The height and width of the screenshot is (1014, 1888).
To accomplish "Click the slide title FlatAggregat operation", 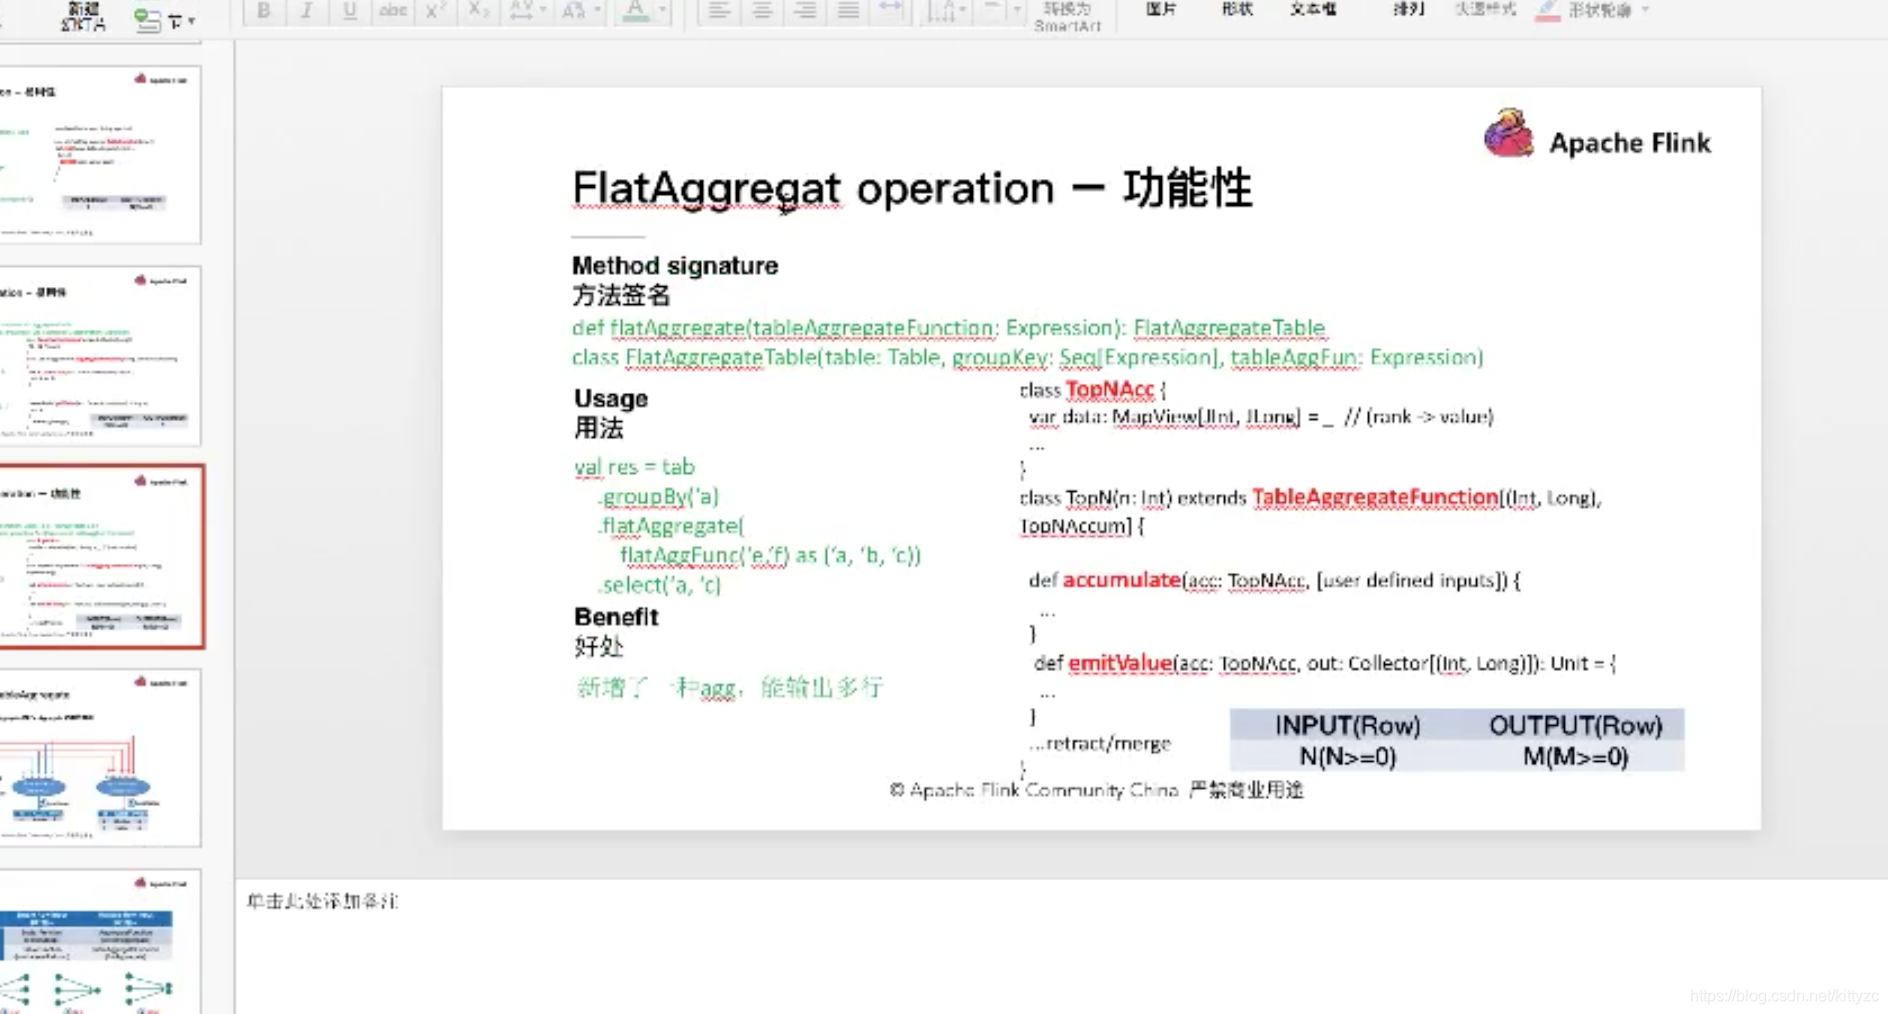I will tap(911, 188).
